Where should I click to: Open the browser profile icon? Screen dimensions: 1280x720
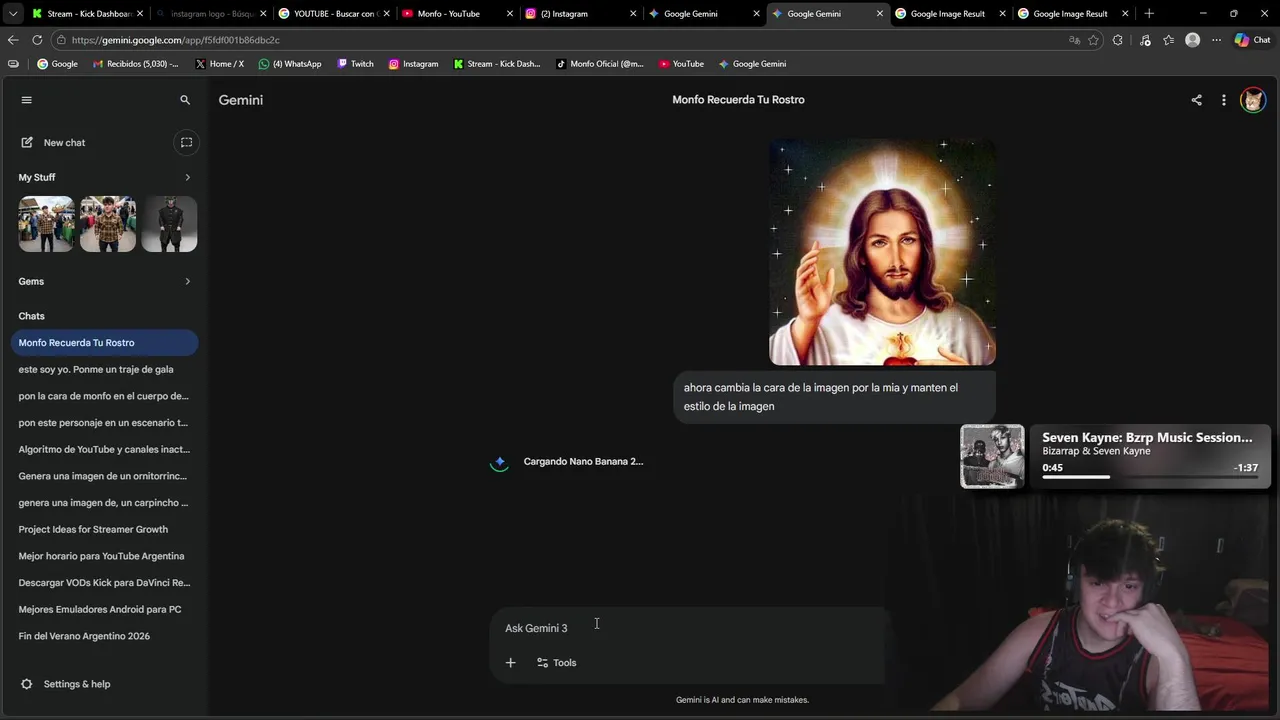click(x=1192, y=40)
